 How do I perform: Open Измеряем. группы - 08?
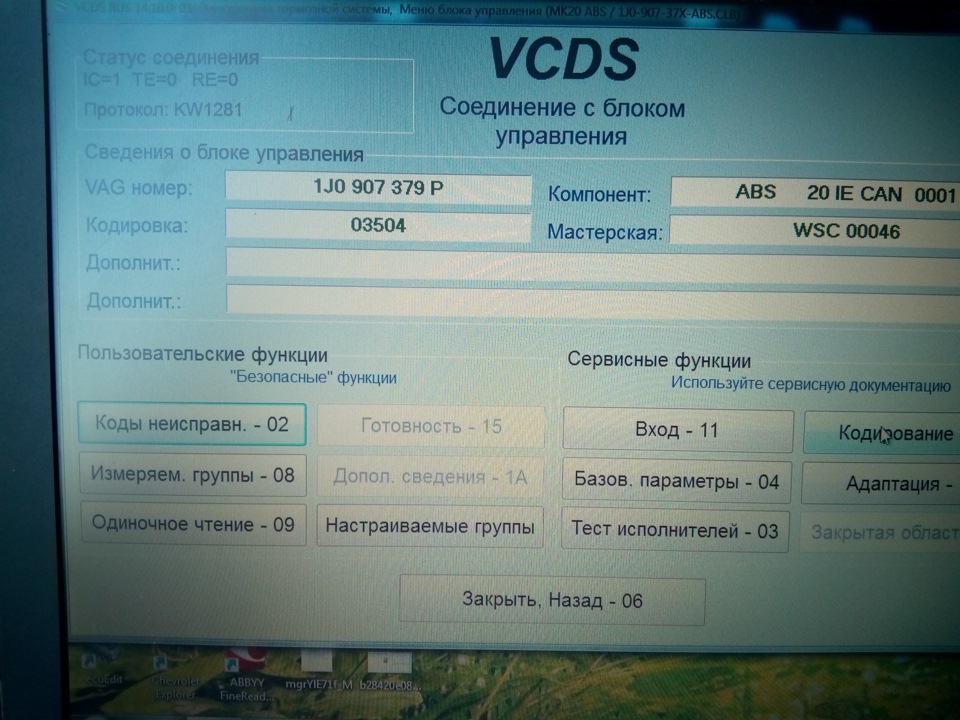pos(192,474)
